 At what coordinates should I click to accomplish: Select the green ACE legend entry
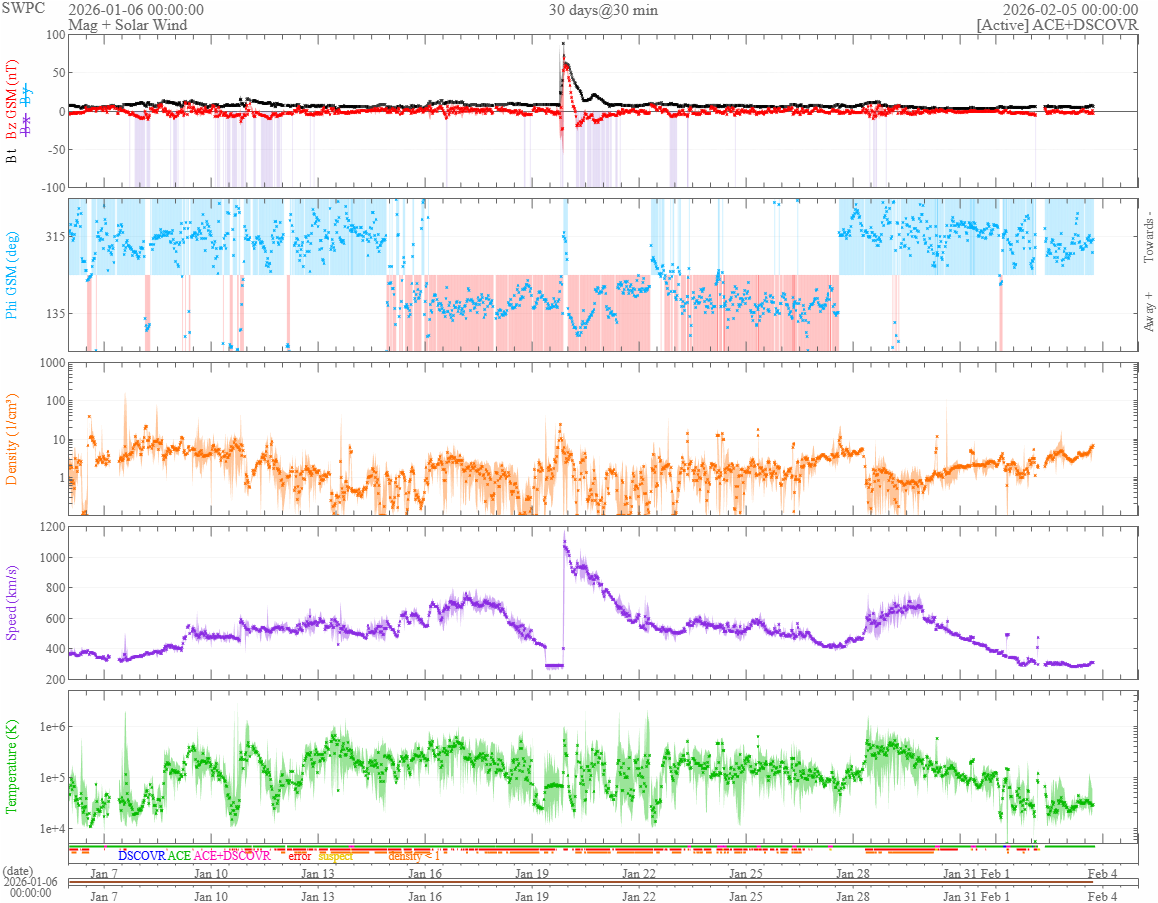click(179, 856)
